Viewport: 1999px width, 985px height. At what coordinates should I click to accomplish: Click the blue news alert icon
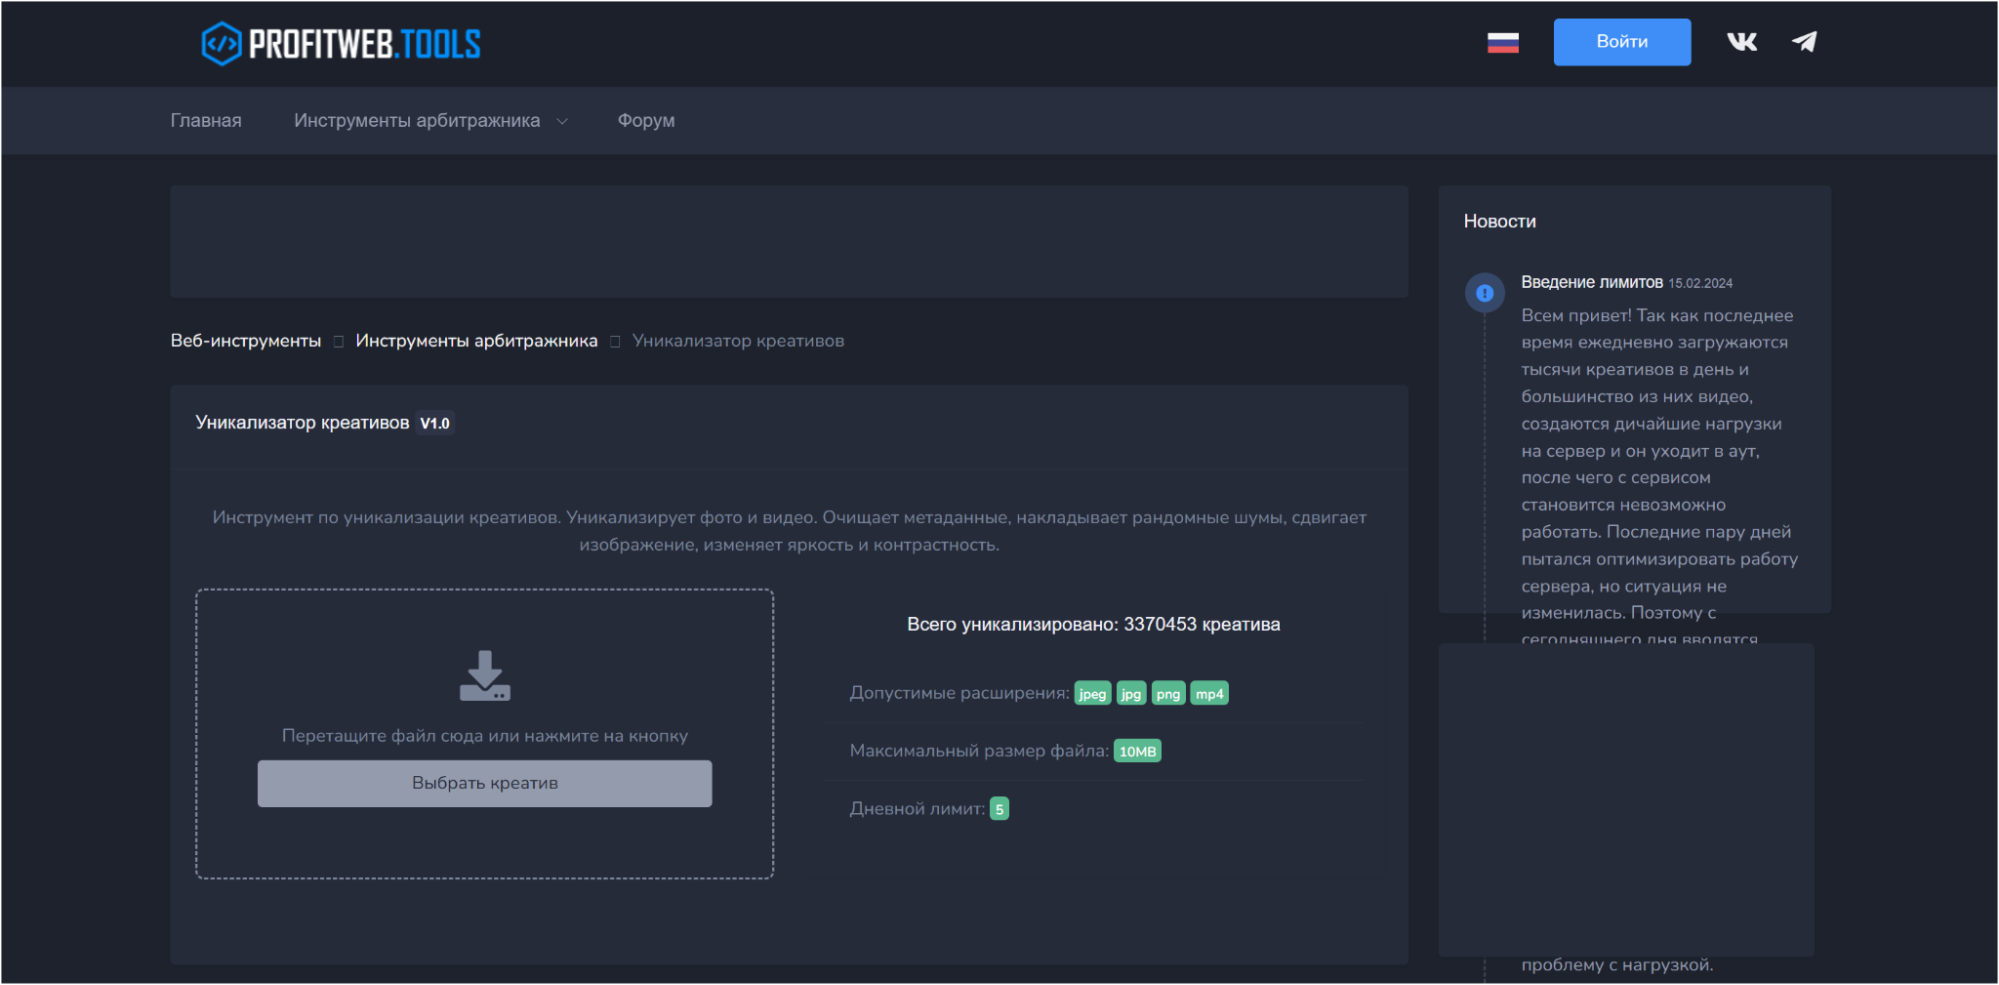point(1485,293)
